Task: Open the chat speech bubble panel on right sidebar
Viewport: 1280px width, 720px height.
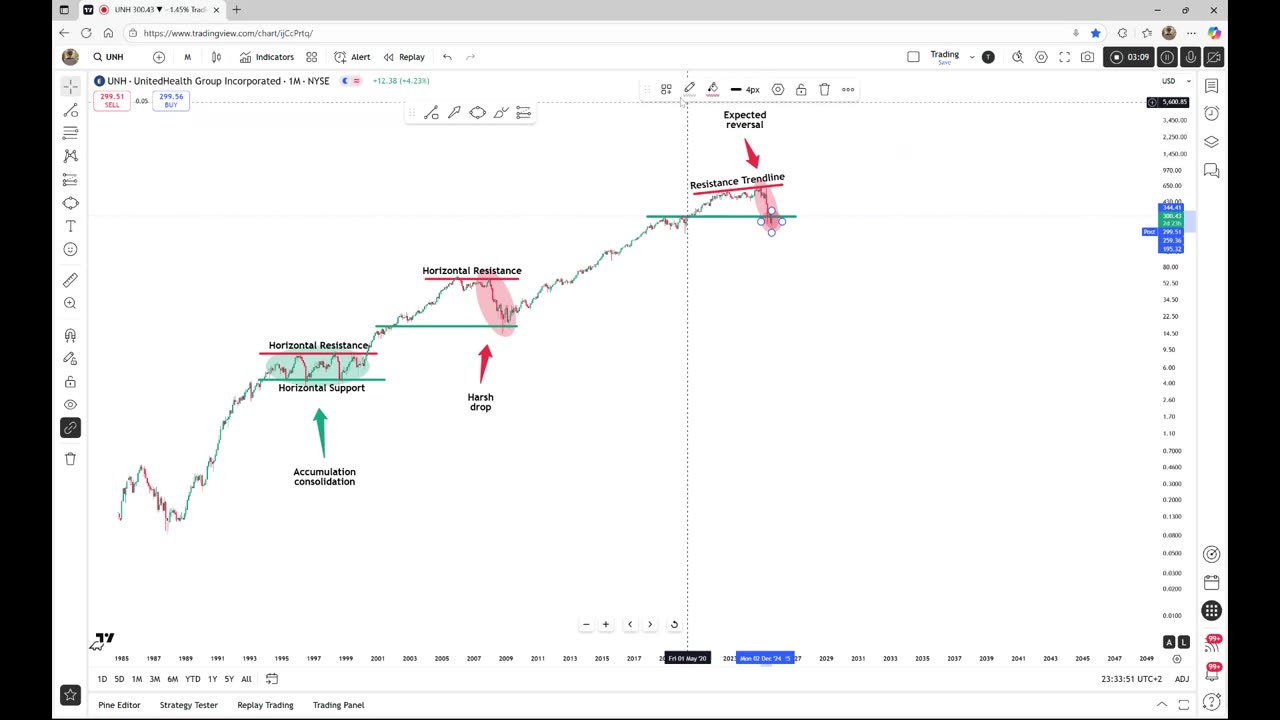Action: pos(1211,171)
